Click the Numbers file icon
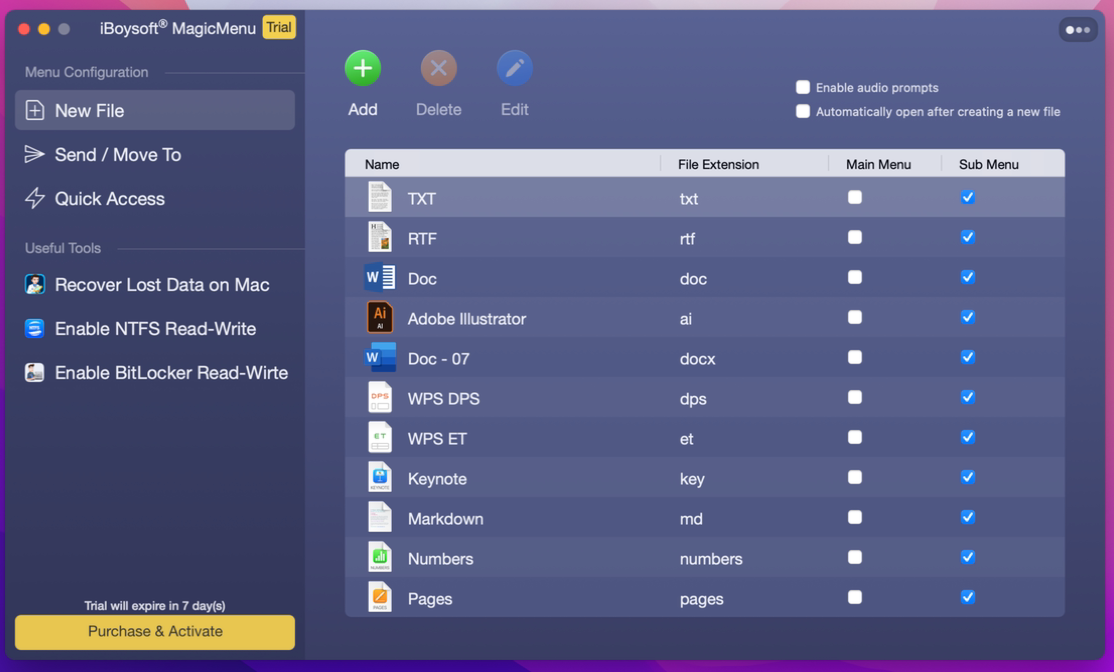This screenshot has height=672, width=1114. click(379, 558)
